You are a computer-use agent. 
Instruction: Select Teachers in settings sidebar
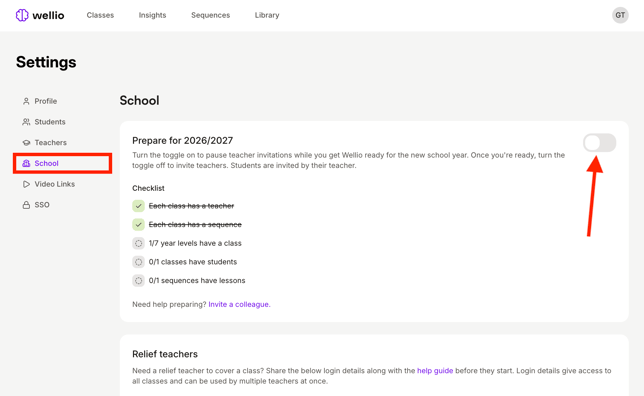pos(51,143)
